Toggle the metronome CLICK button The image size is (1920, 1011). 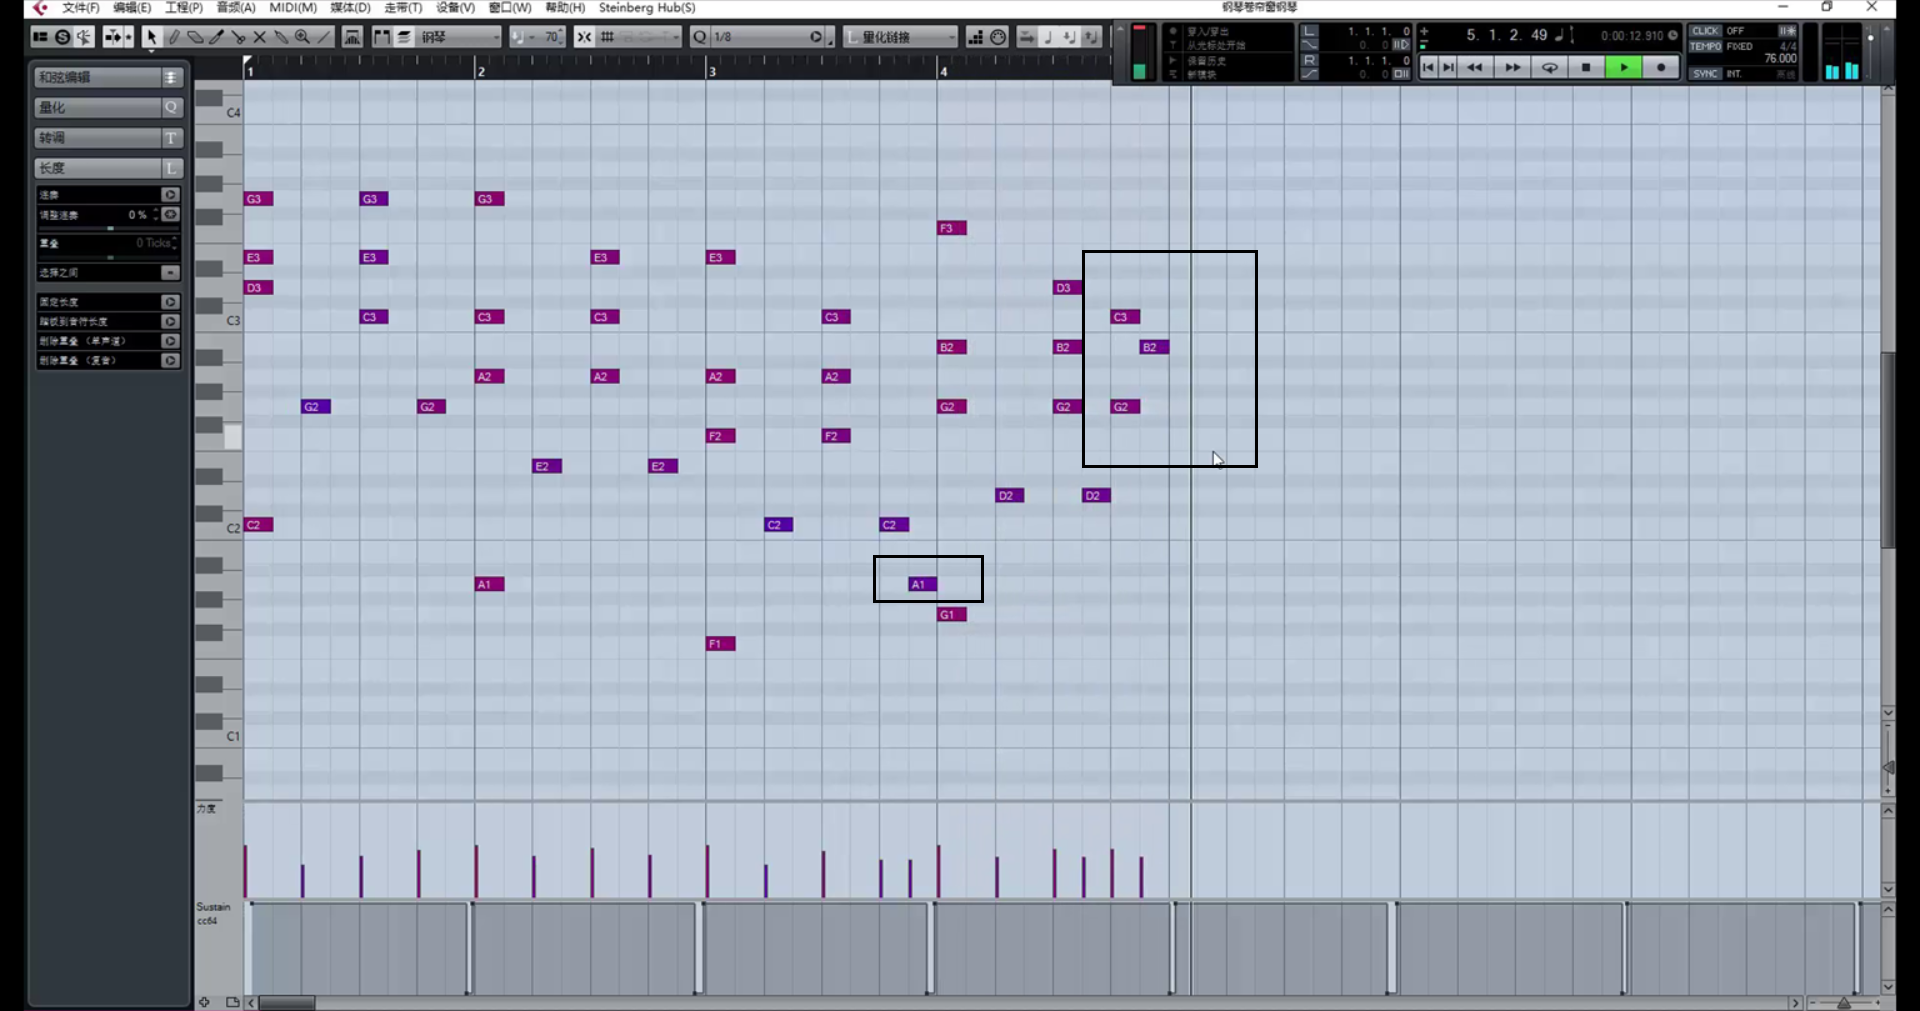click(x=1706, y=31)
